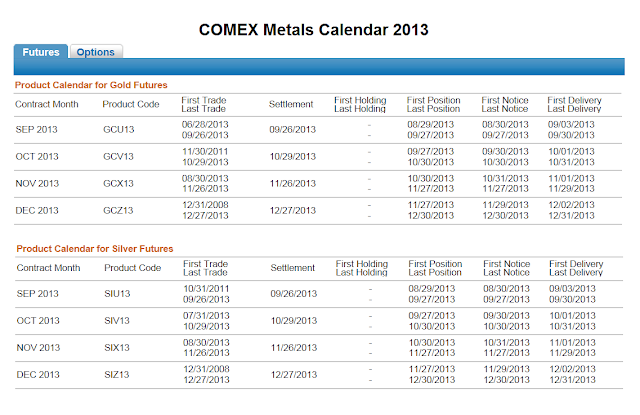Select the GCX13 product code

[118, 185]
